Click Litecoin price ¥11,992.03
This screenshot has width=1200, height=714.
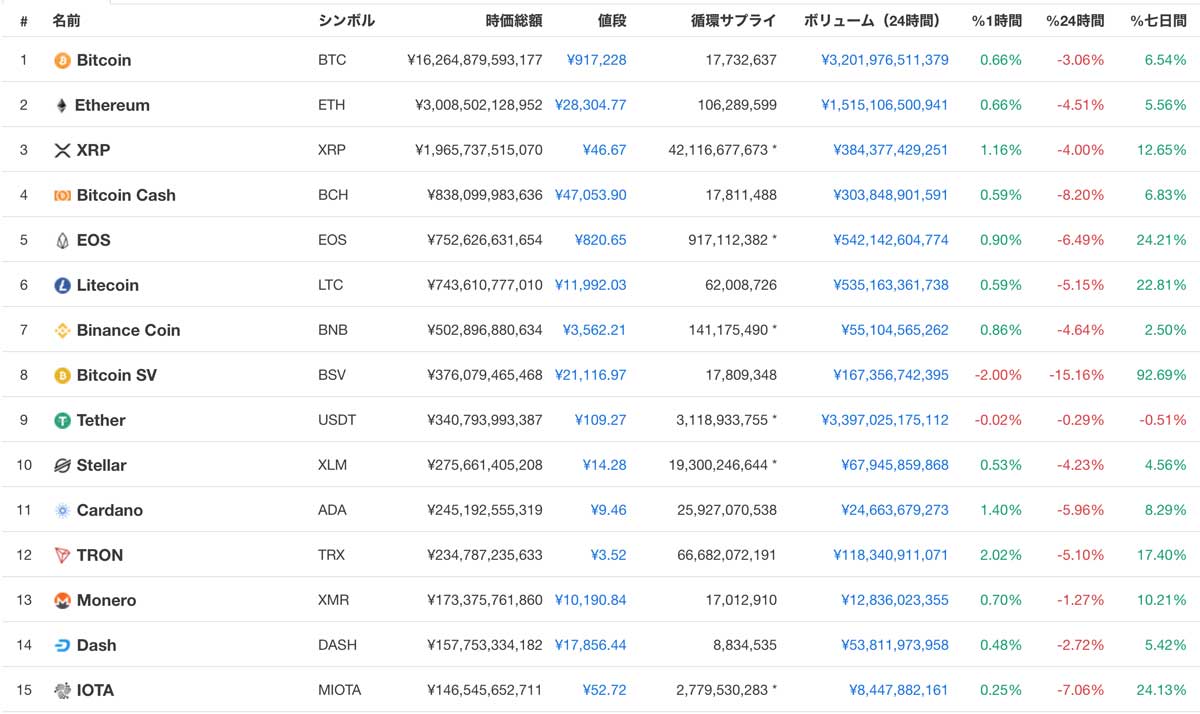pos(590,285)
